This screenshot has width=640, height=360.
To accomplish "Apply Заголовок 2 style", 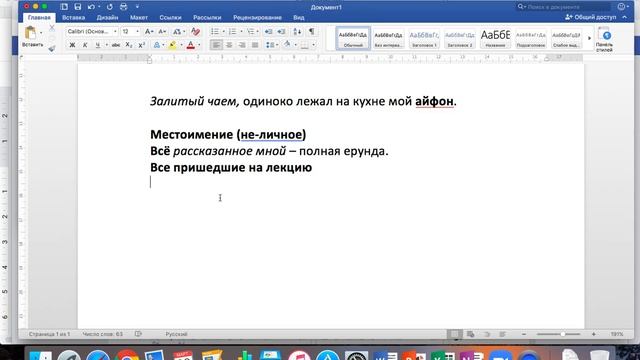I will pos(460,38).
